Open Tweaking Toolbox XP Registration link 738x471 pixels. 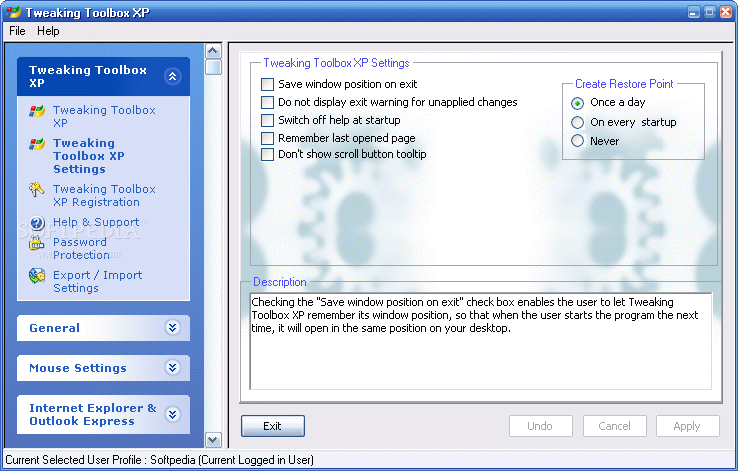click(104, 195)
